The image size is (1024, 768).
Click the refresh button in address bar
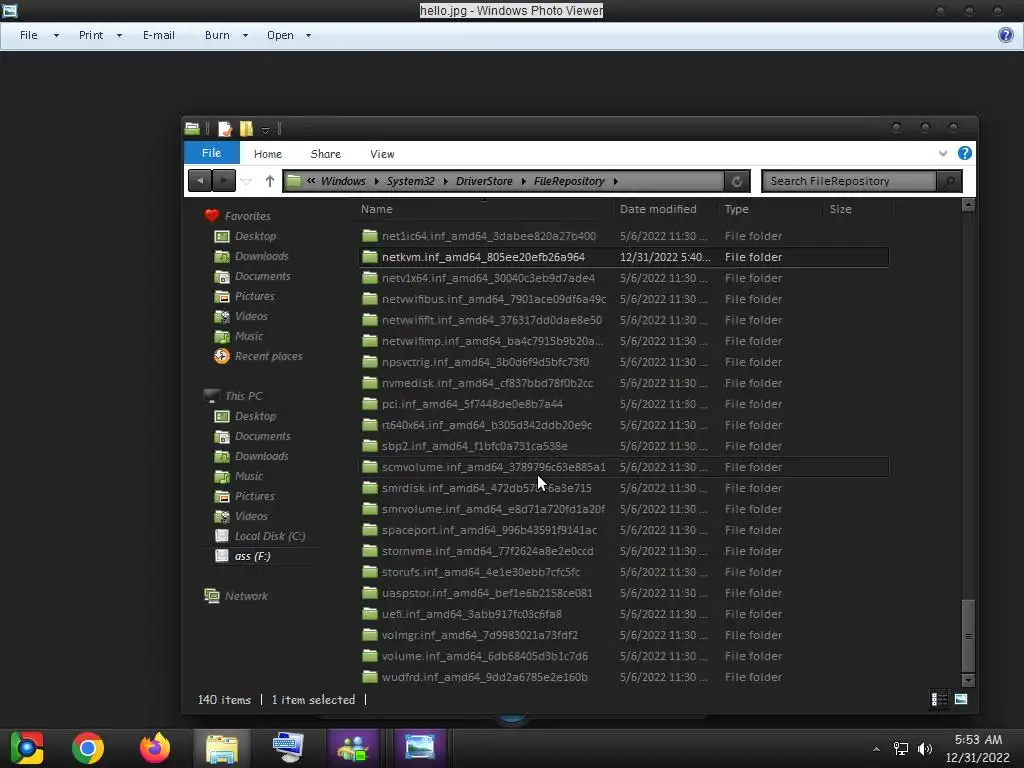tap(737, 182)
